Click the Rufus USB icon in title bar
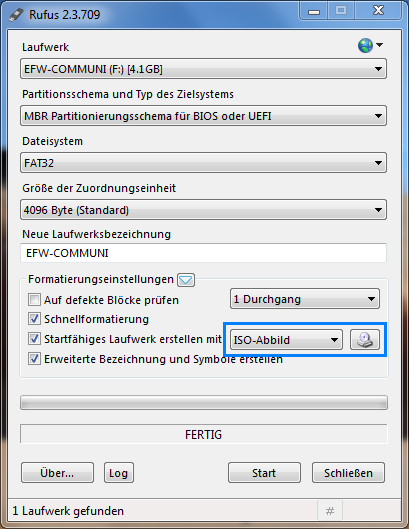This screenshot has height=529, width=409. (x=16, y=15)
